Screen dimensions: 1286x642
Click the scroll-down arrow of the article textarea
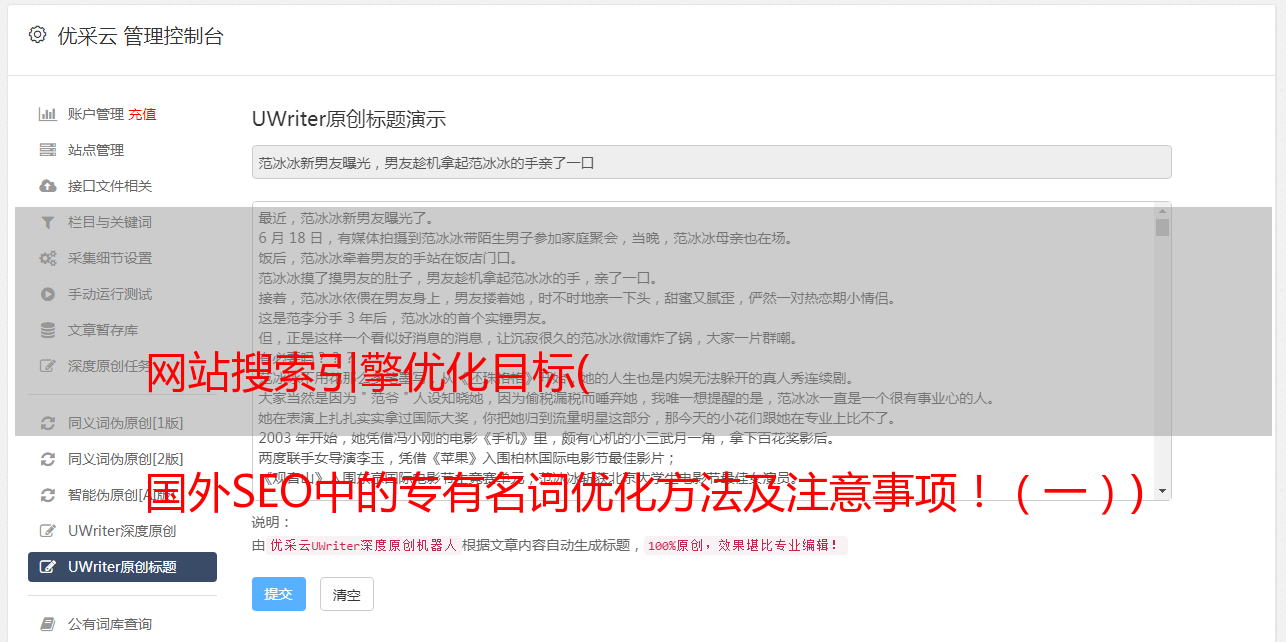pyautogui.click(x=1162, y=491)
